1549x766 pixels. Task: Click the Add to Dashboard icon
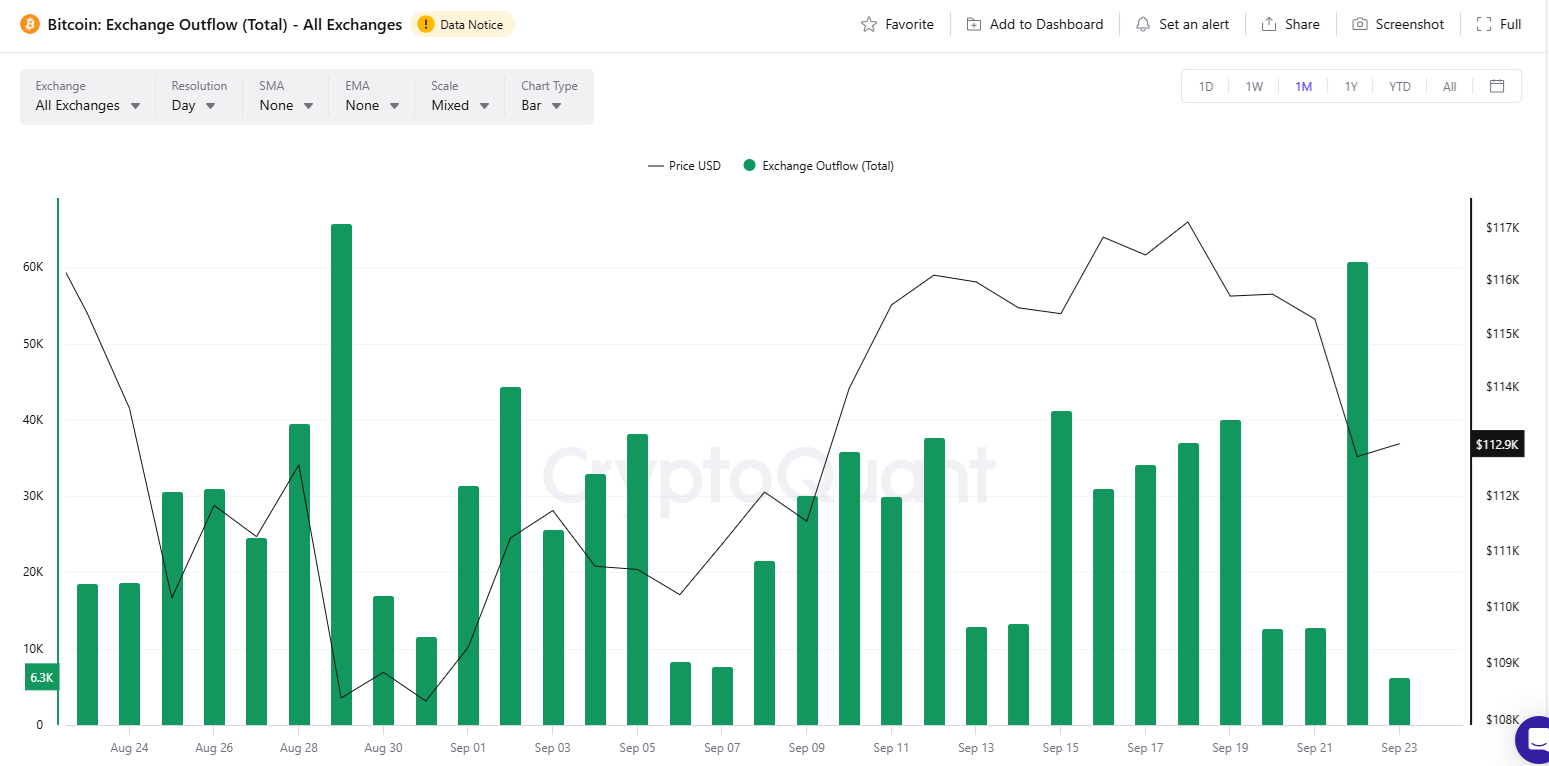tap(973, 24)
